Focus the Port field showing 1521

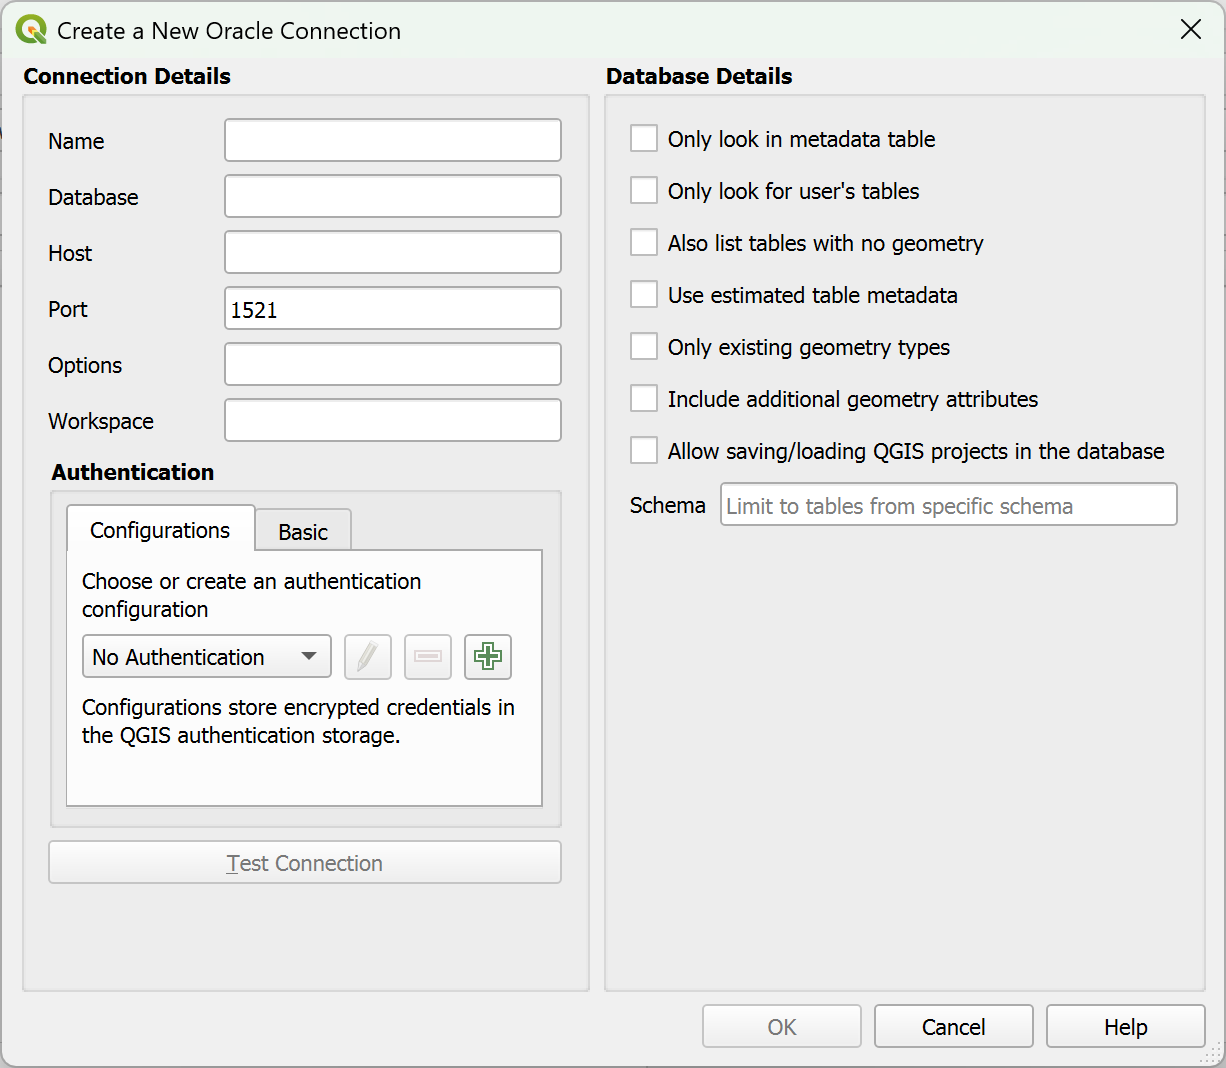[x=392, y=309]
